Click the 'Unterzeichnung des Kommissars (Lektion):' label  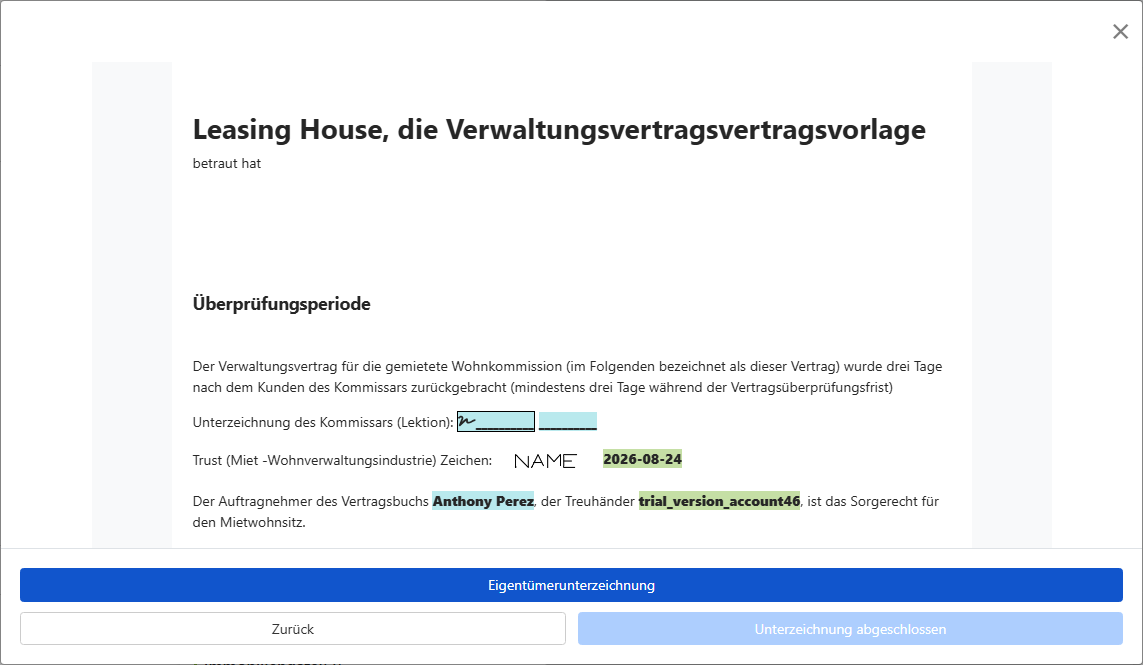(323, 422)
